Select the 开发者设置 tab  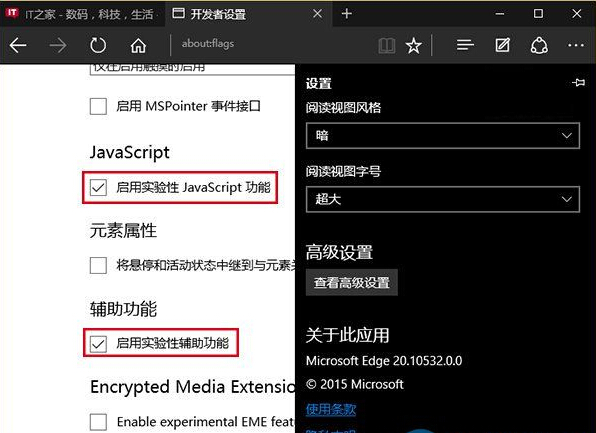point(249,14)
